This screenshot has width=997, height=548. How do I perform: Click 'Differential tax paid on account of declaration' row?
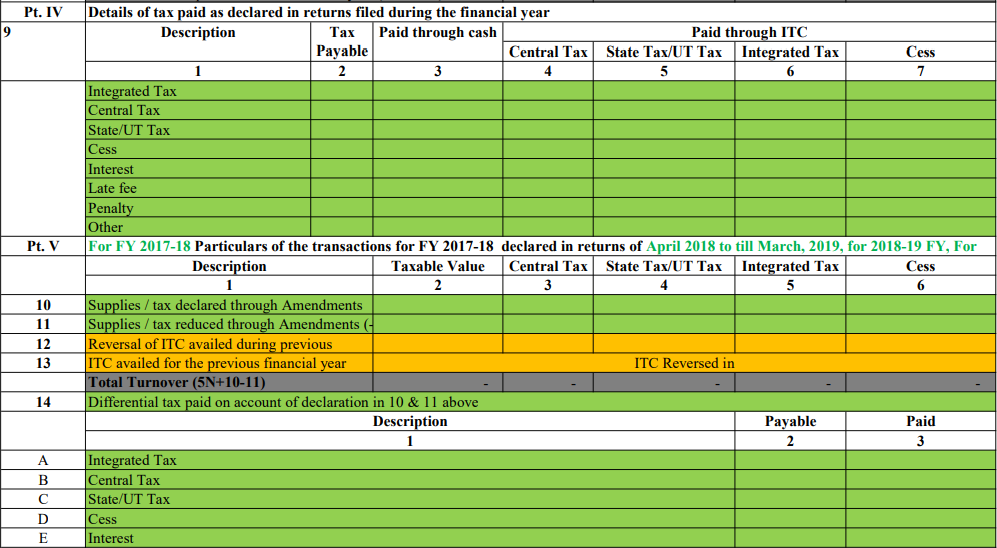point(541,402)
